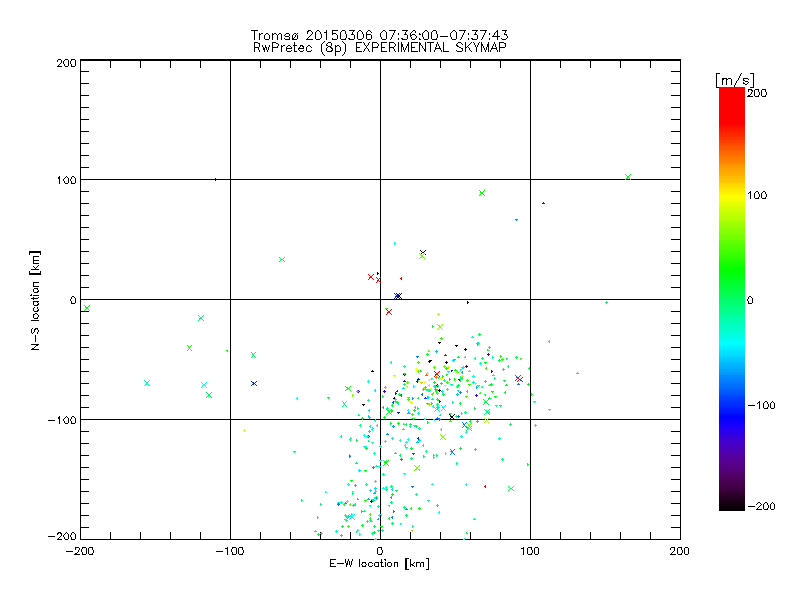Click the 200 tick label on the E-W axis

point(679,551)
